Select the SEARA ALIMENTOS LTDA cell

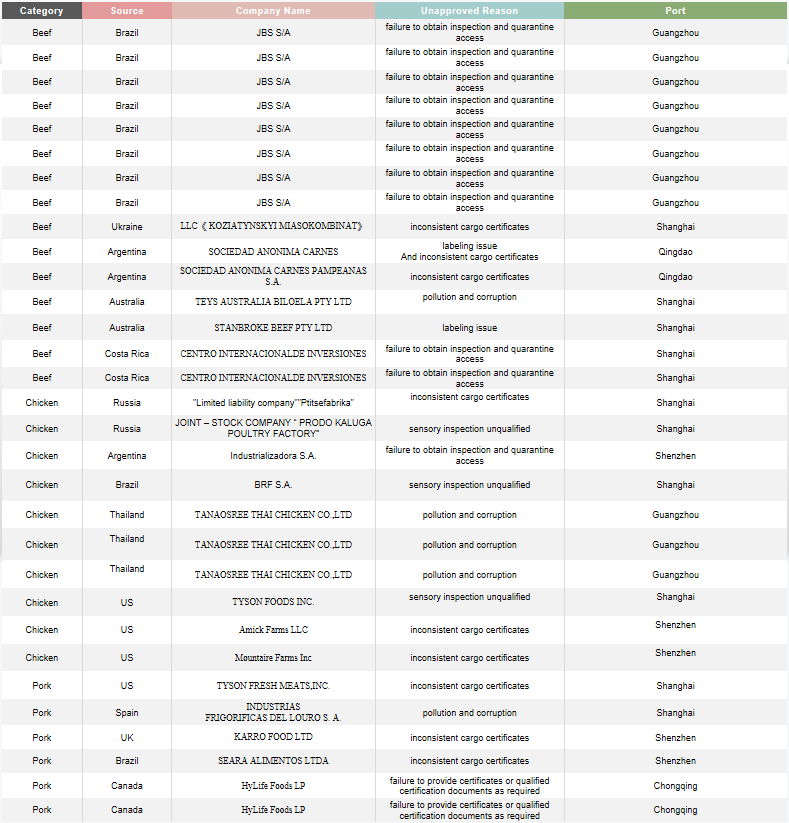click(x=273, y=761)
